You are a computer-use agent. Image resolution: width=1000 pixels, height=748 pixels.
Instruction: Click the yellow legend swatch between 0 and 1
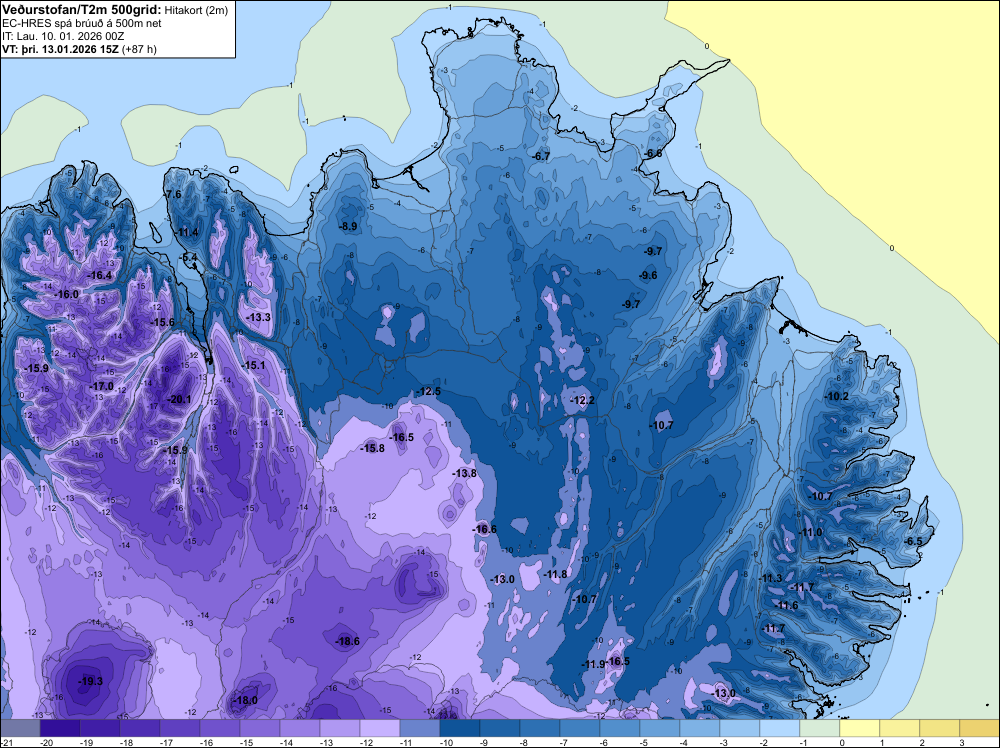pos(859,728)
